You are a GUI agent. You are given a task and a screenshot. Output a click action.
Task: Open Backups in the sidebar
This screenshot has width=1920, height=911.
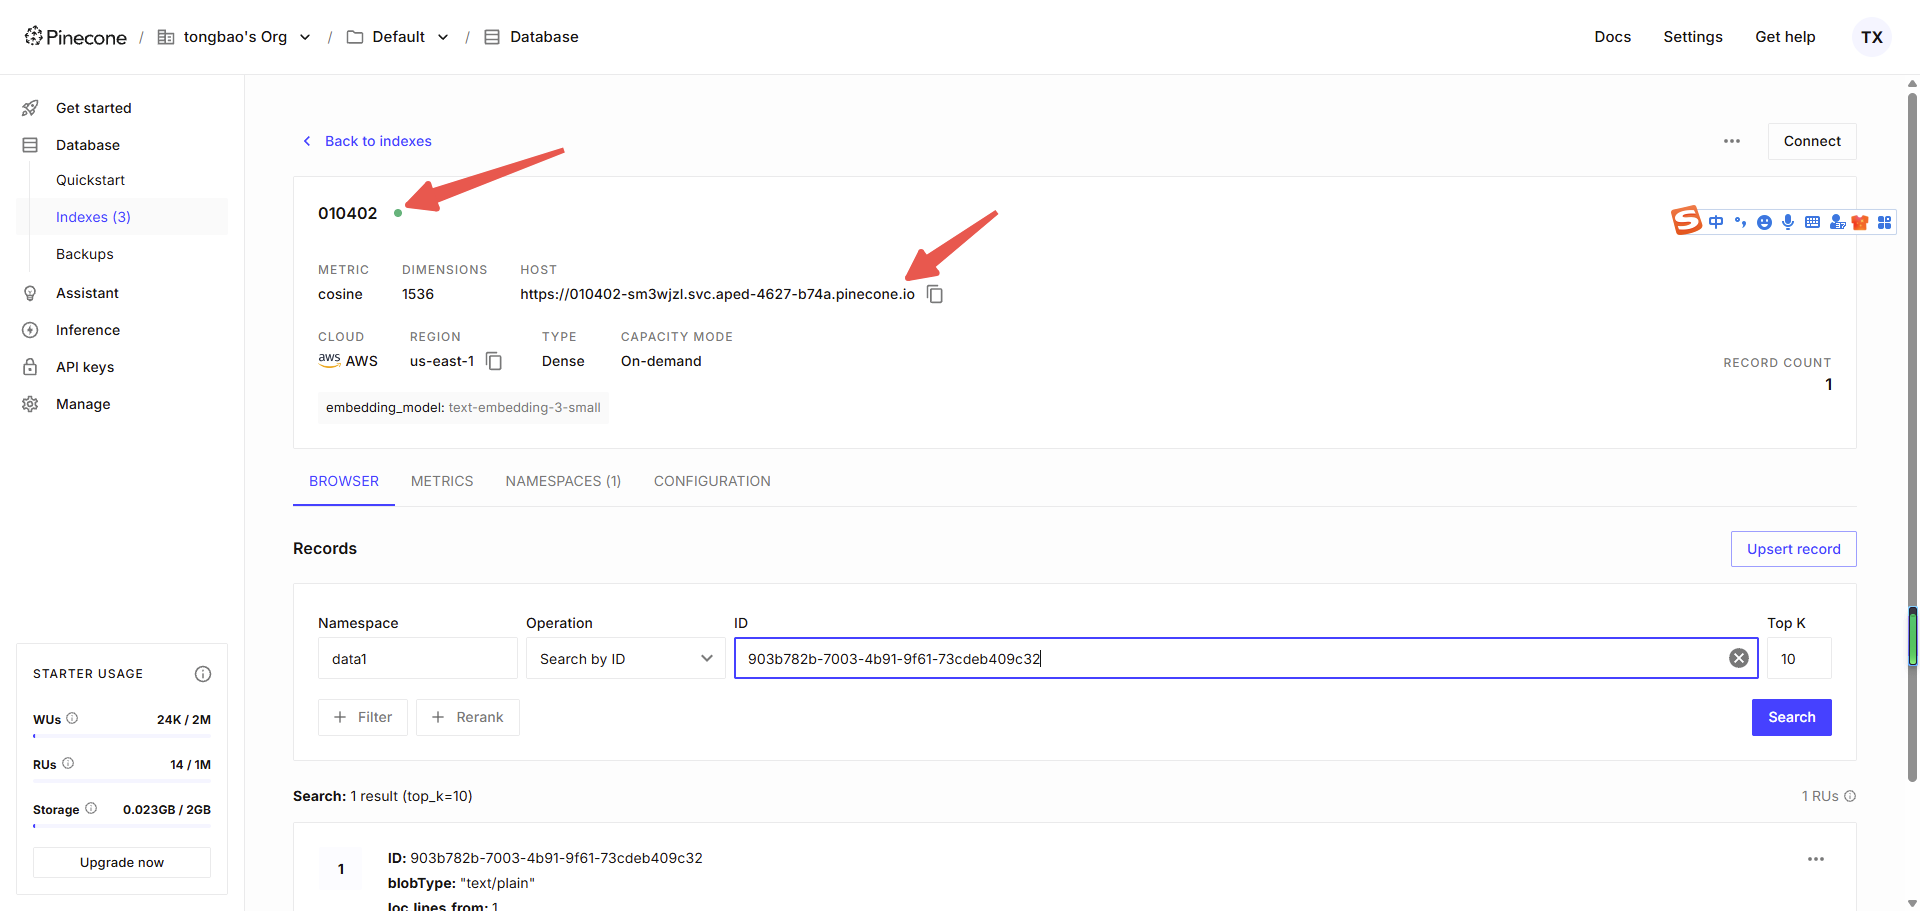pyautogui.click(x=85, y=254)
